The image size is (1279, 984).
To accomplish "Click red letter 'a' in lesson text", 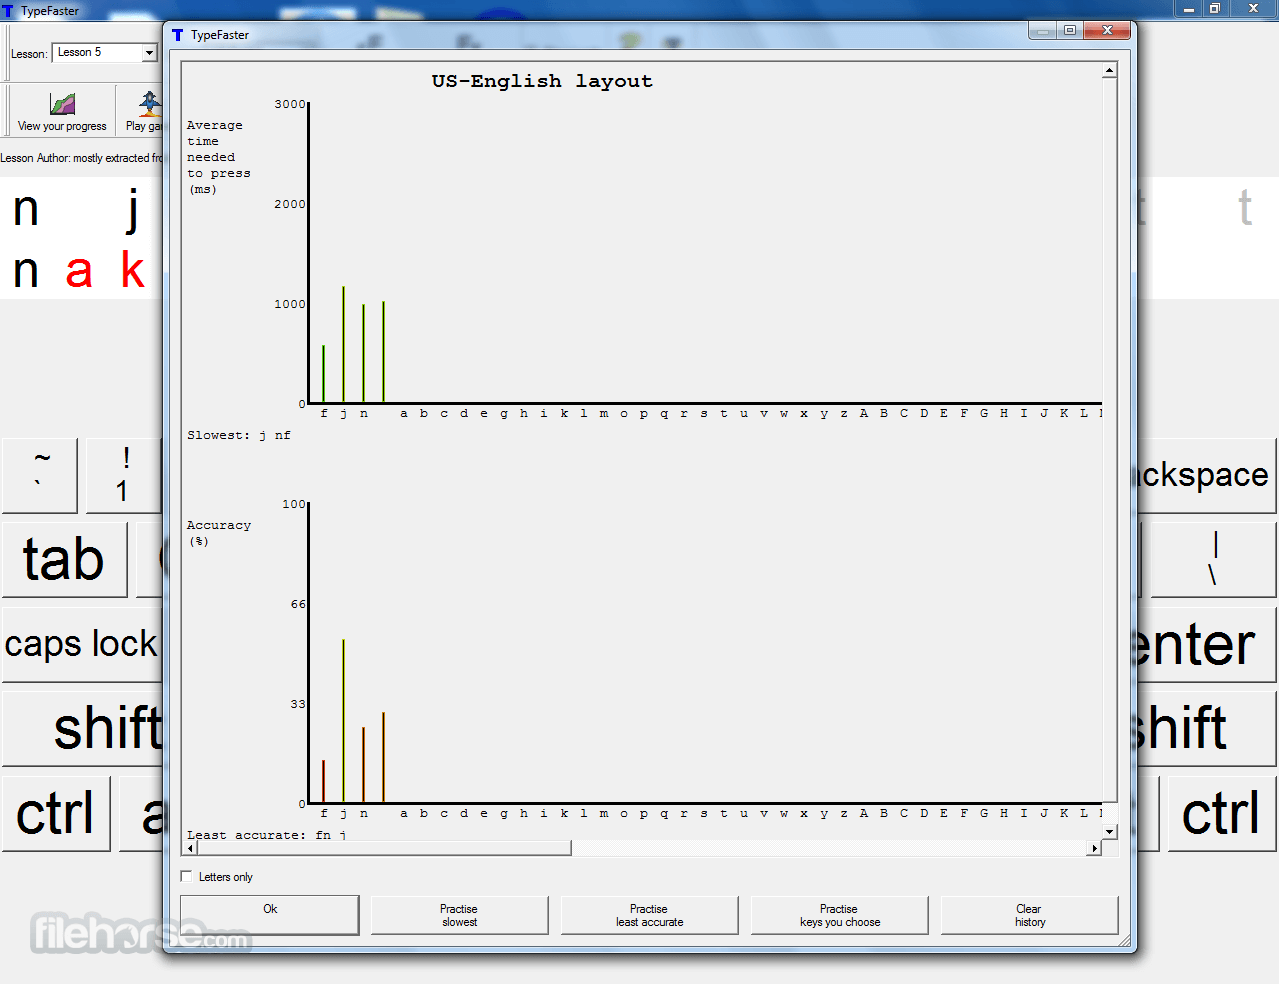I will tap(79, 271).
